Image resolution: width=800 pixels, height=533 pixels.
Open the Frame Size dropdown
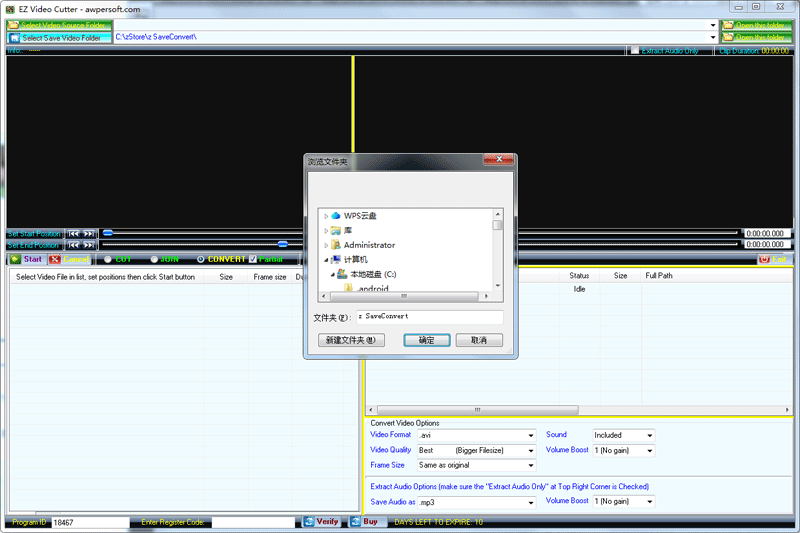point(531,466)
